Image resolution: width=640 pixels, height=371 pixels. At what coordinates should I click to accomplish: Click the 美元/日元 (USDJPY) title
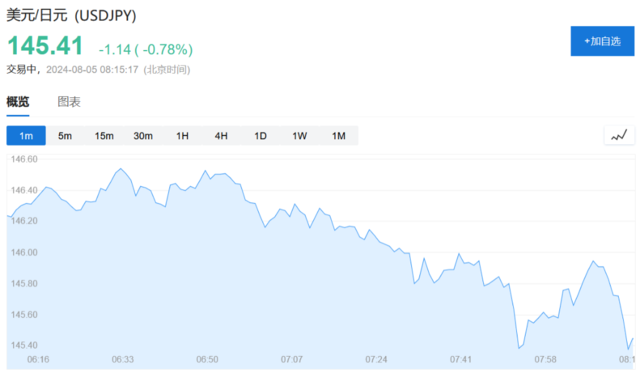coord(71,16)
